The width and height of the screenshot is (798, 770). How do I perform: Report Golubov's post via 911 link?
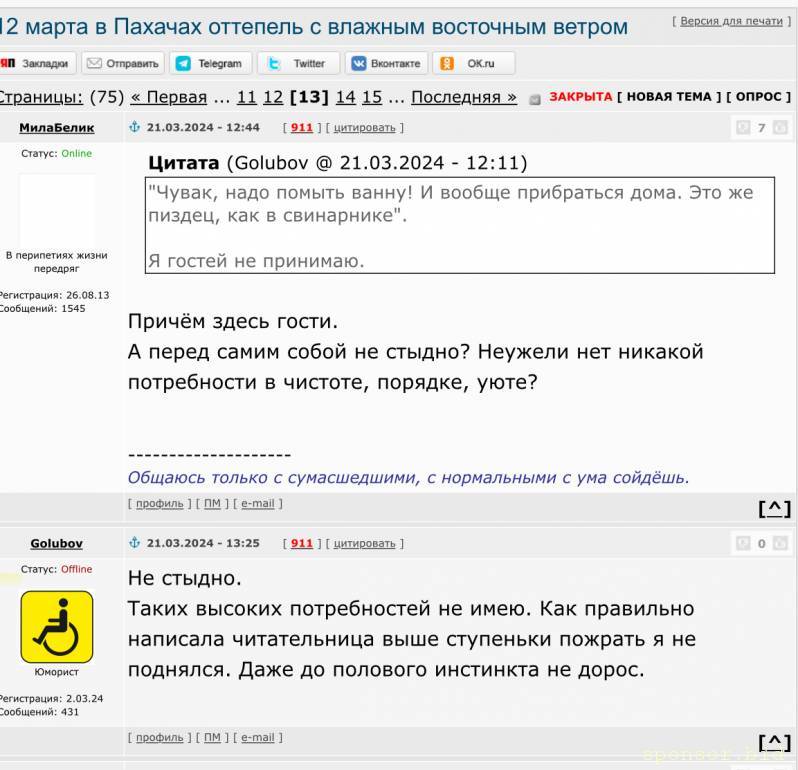301,543
